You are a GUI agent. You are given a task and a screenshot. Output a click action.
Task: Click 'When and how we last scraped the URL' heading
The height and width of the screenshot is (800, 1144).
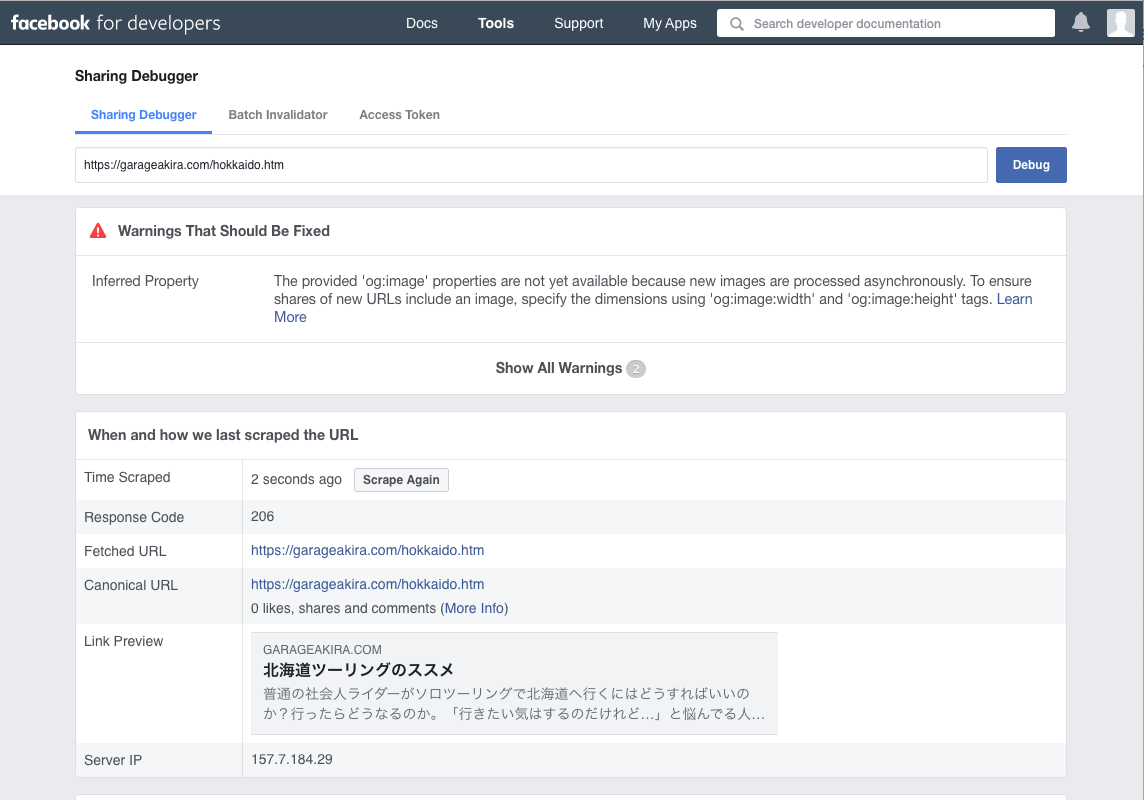(223, 435)
